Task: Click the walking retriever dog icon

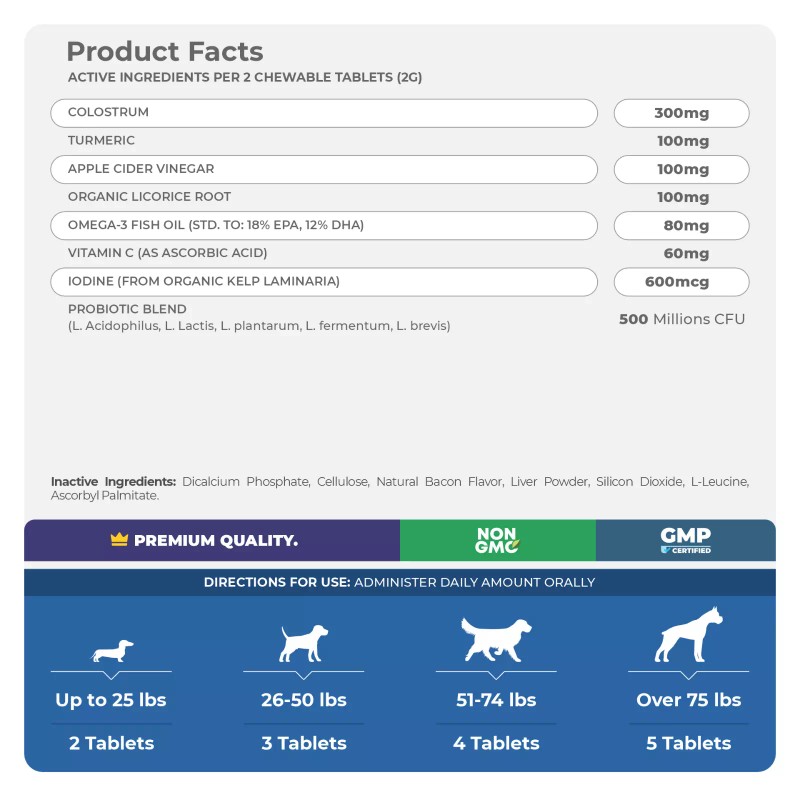Action: click(496, 640)
